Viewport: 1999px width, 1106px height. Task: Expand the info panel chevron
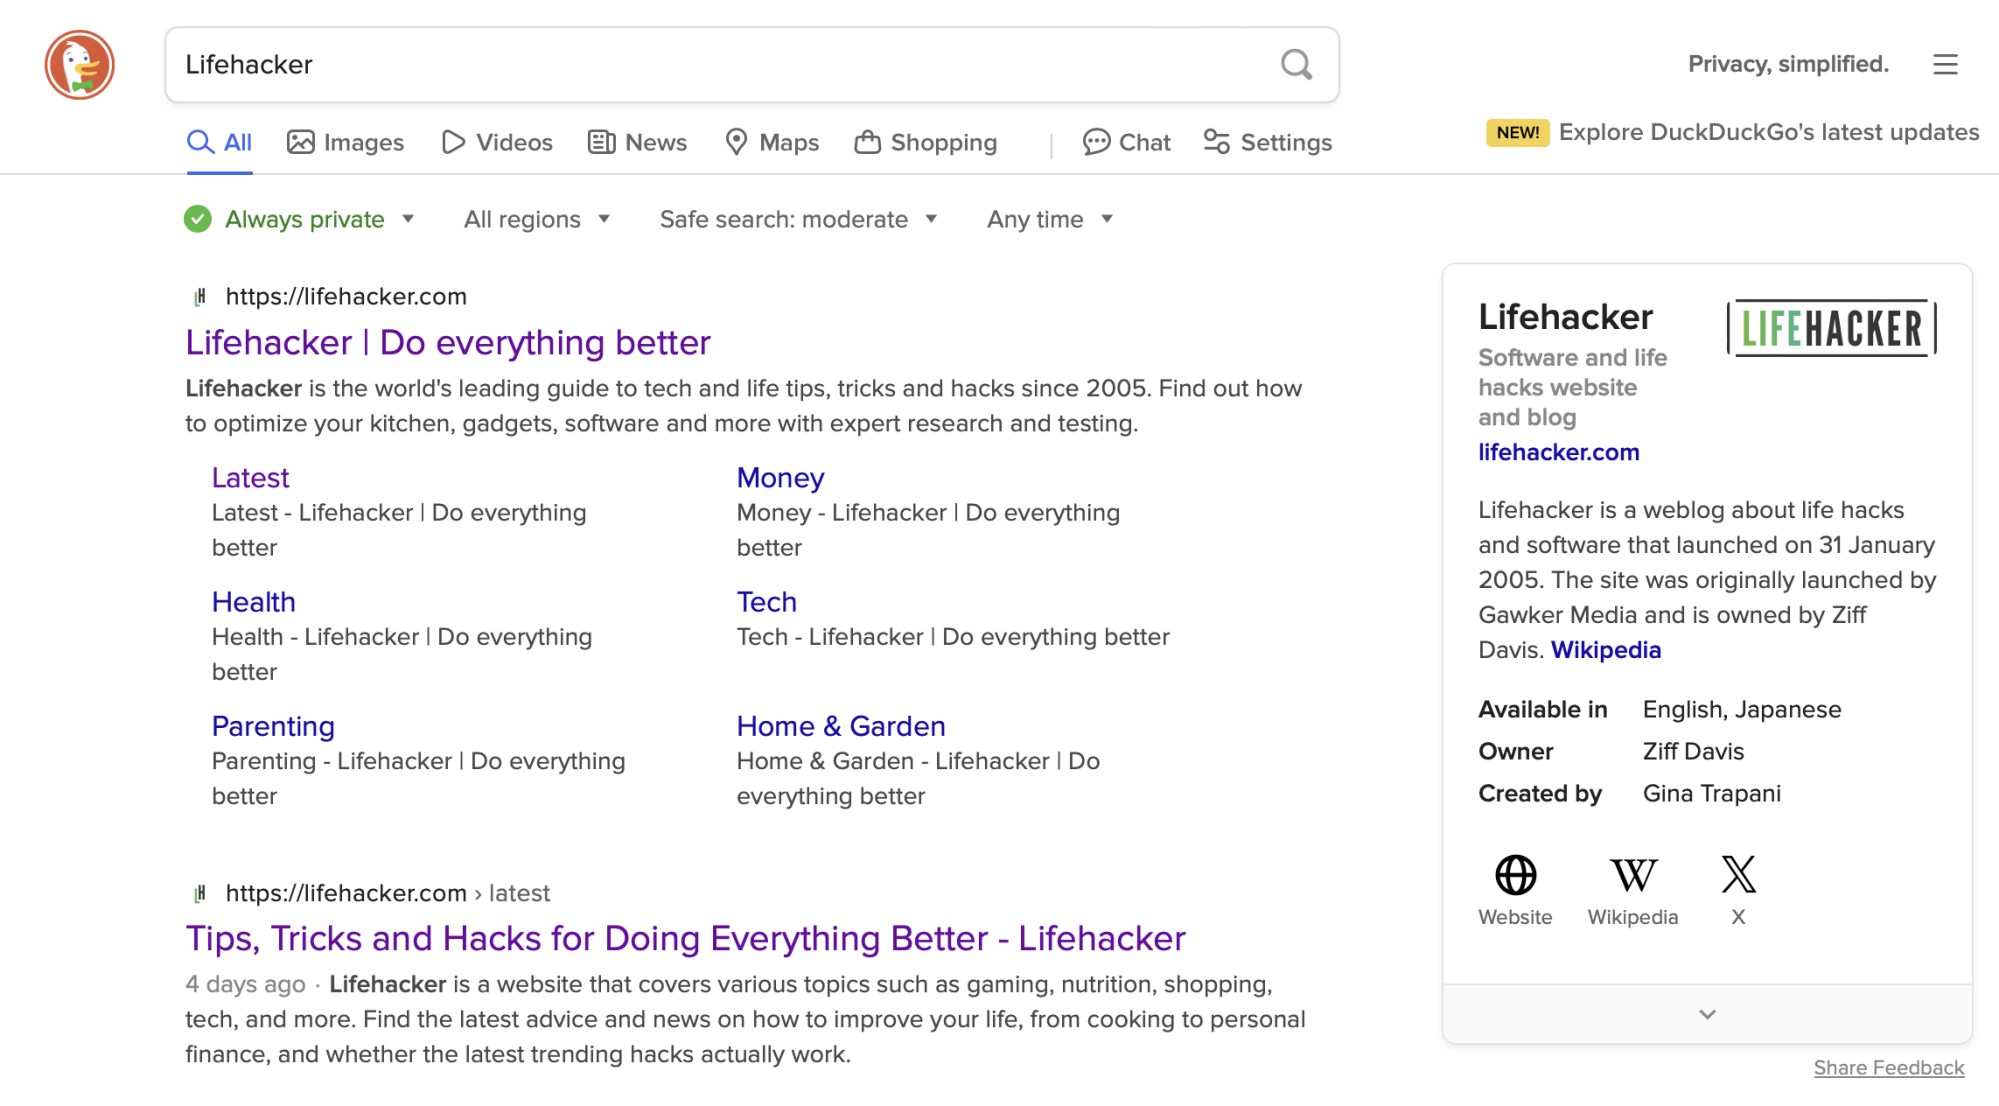pos(1709,1013)
